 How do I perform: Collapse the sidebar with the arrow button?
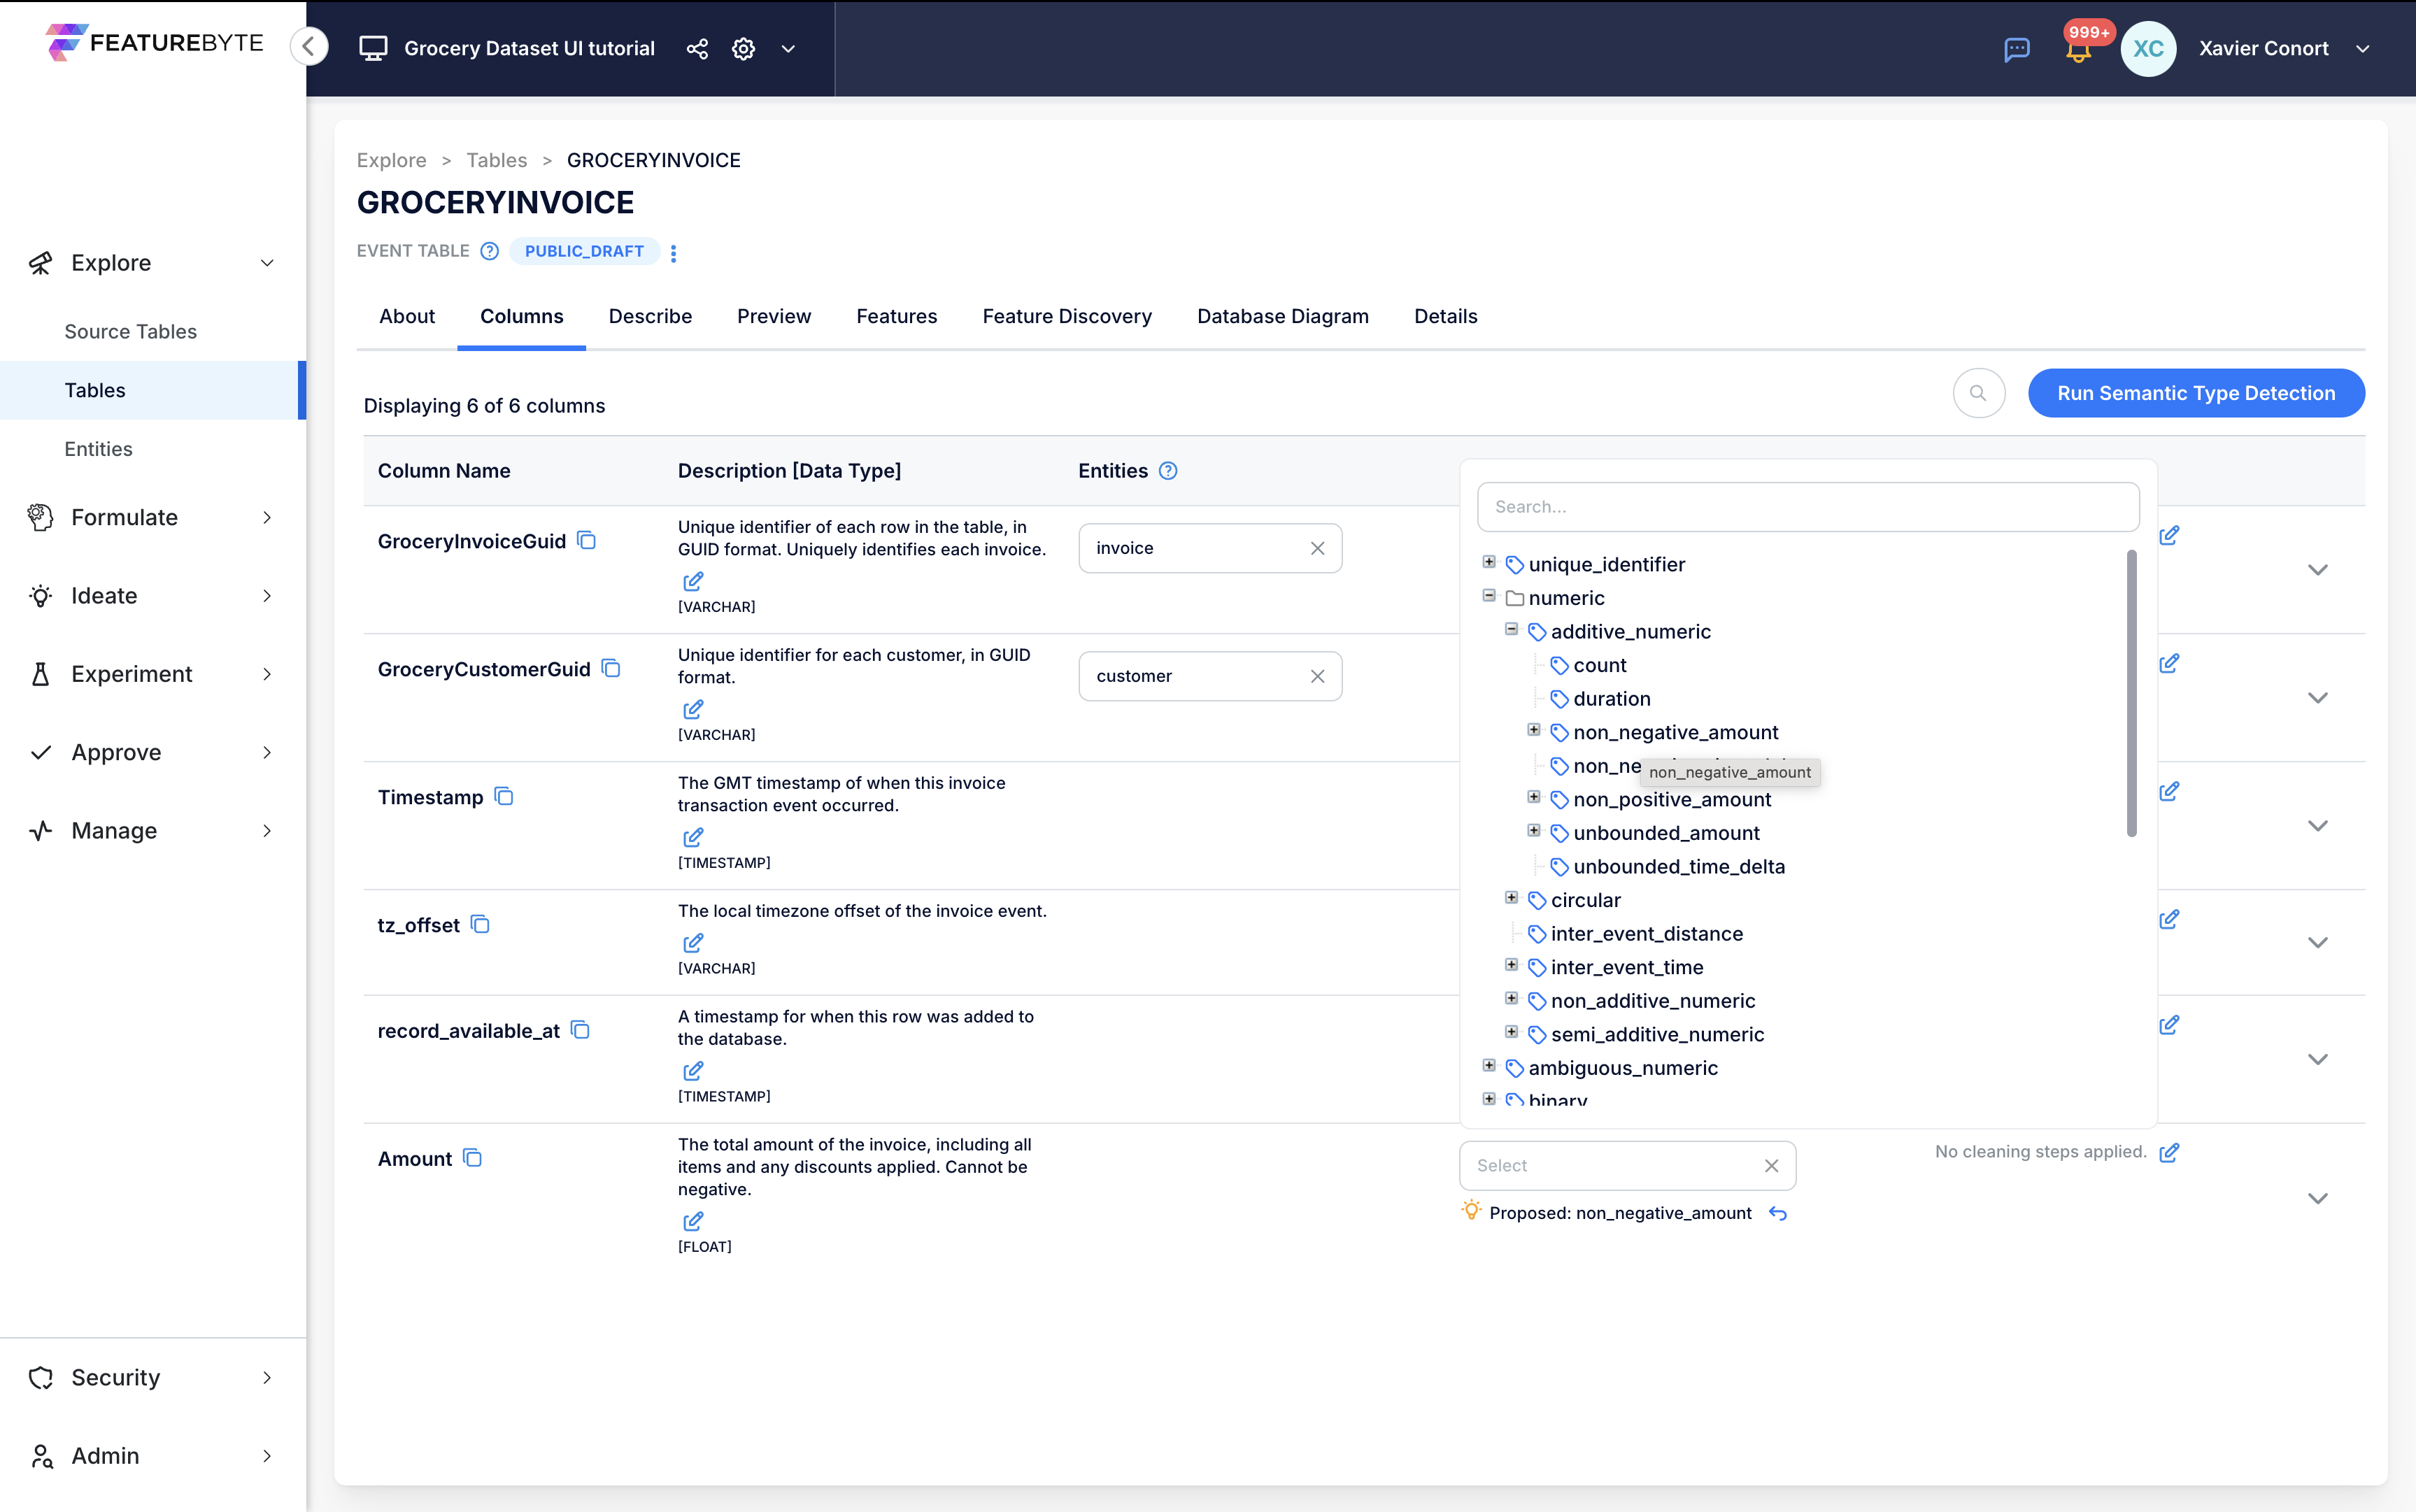point(309,47)
